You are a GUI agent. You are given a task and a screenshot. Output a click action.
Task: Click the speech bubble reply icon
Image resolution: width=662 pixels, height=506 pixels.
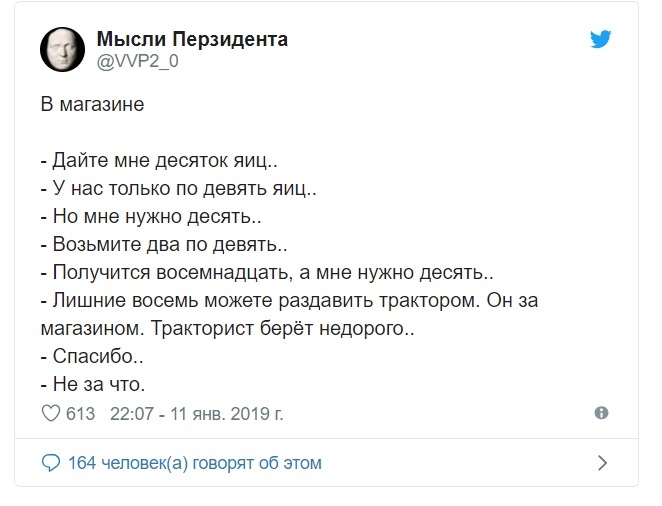click(51, 463)
